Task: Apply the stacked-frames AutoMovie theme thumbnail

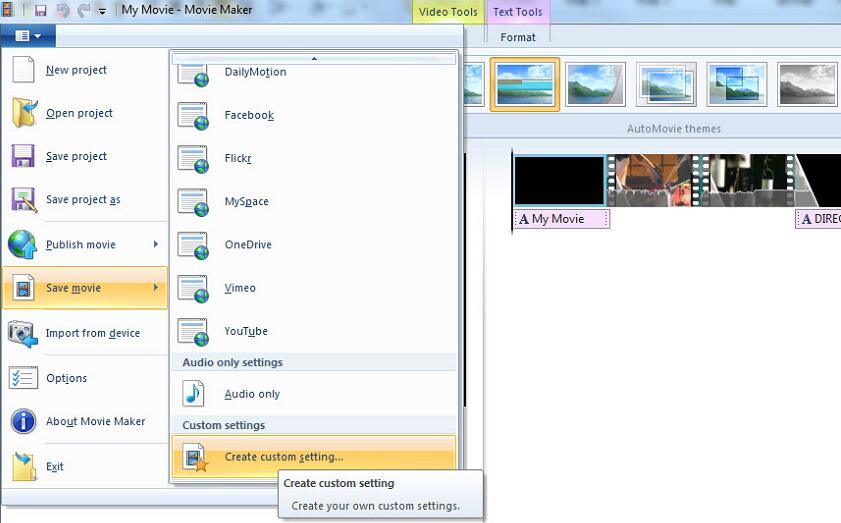Action: click(x=666, y=84)
